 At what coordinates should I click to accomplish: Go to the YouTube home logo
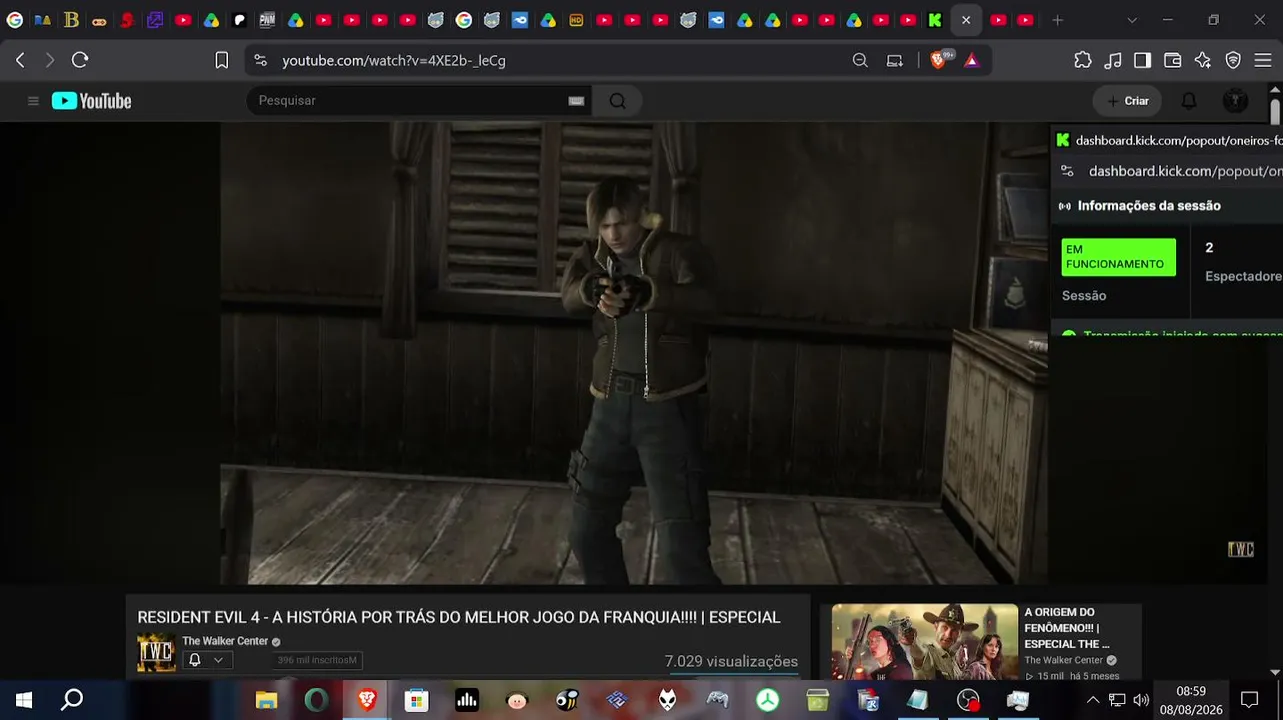point(92,101)
